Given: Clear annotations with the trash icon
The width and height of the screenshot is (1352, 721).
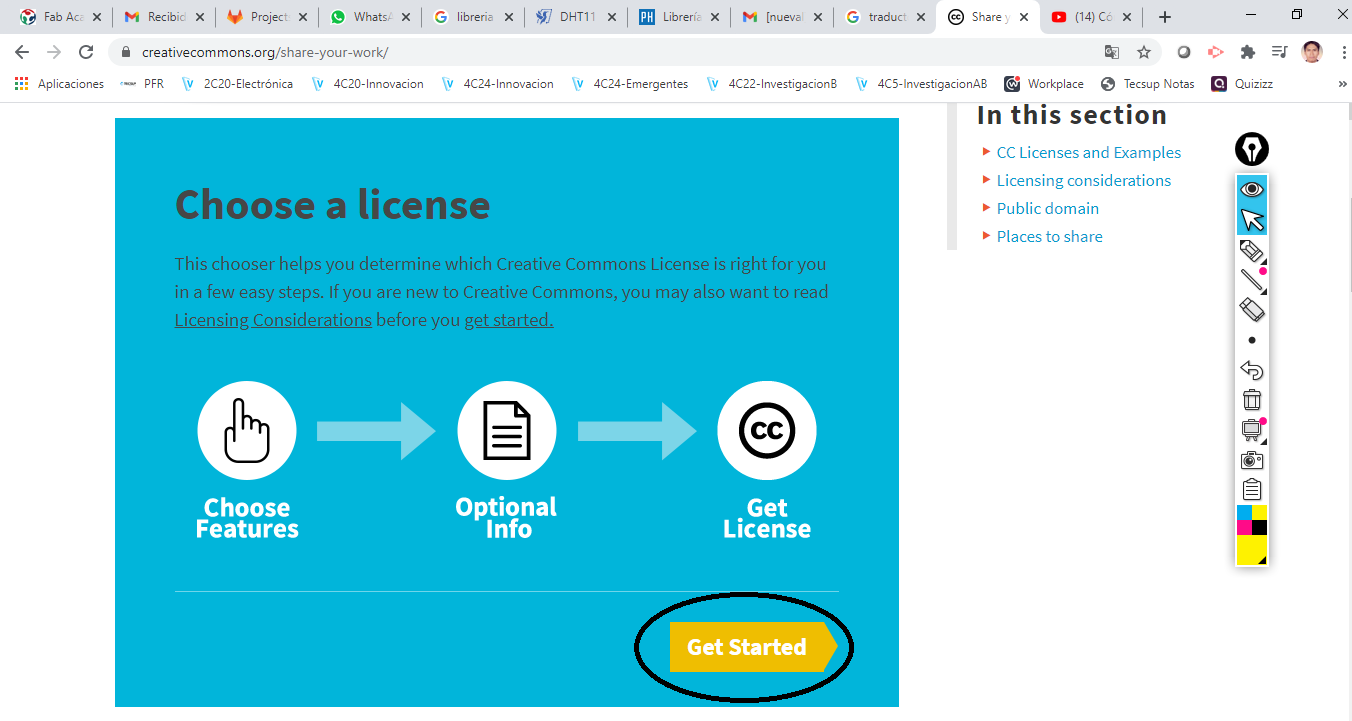Looking at the screenshot, I should pyautogui.click(x=1252, y=400).
